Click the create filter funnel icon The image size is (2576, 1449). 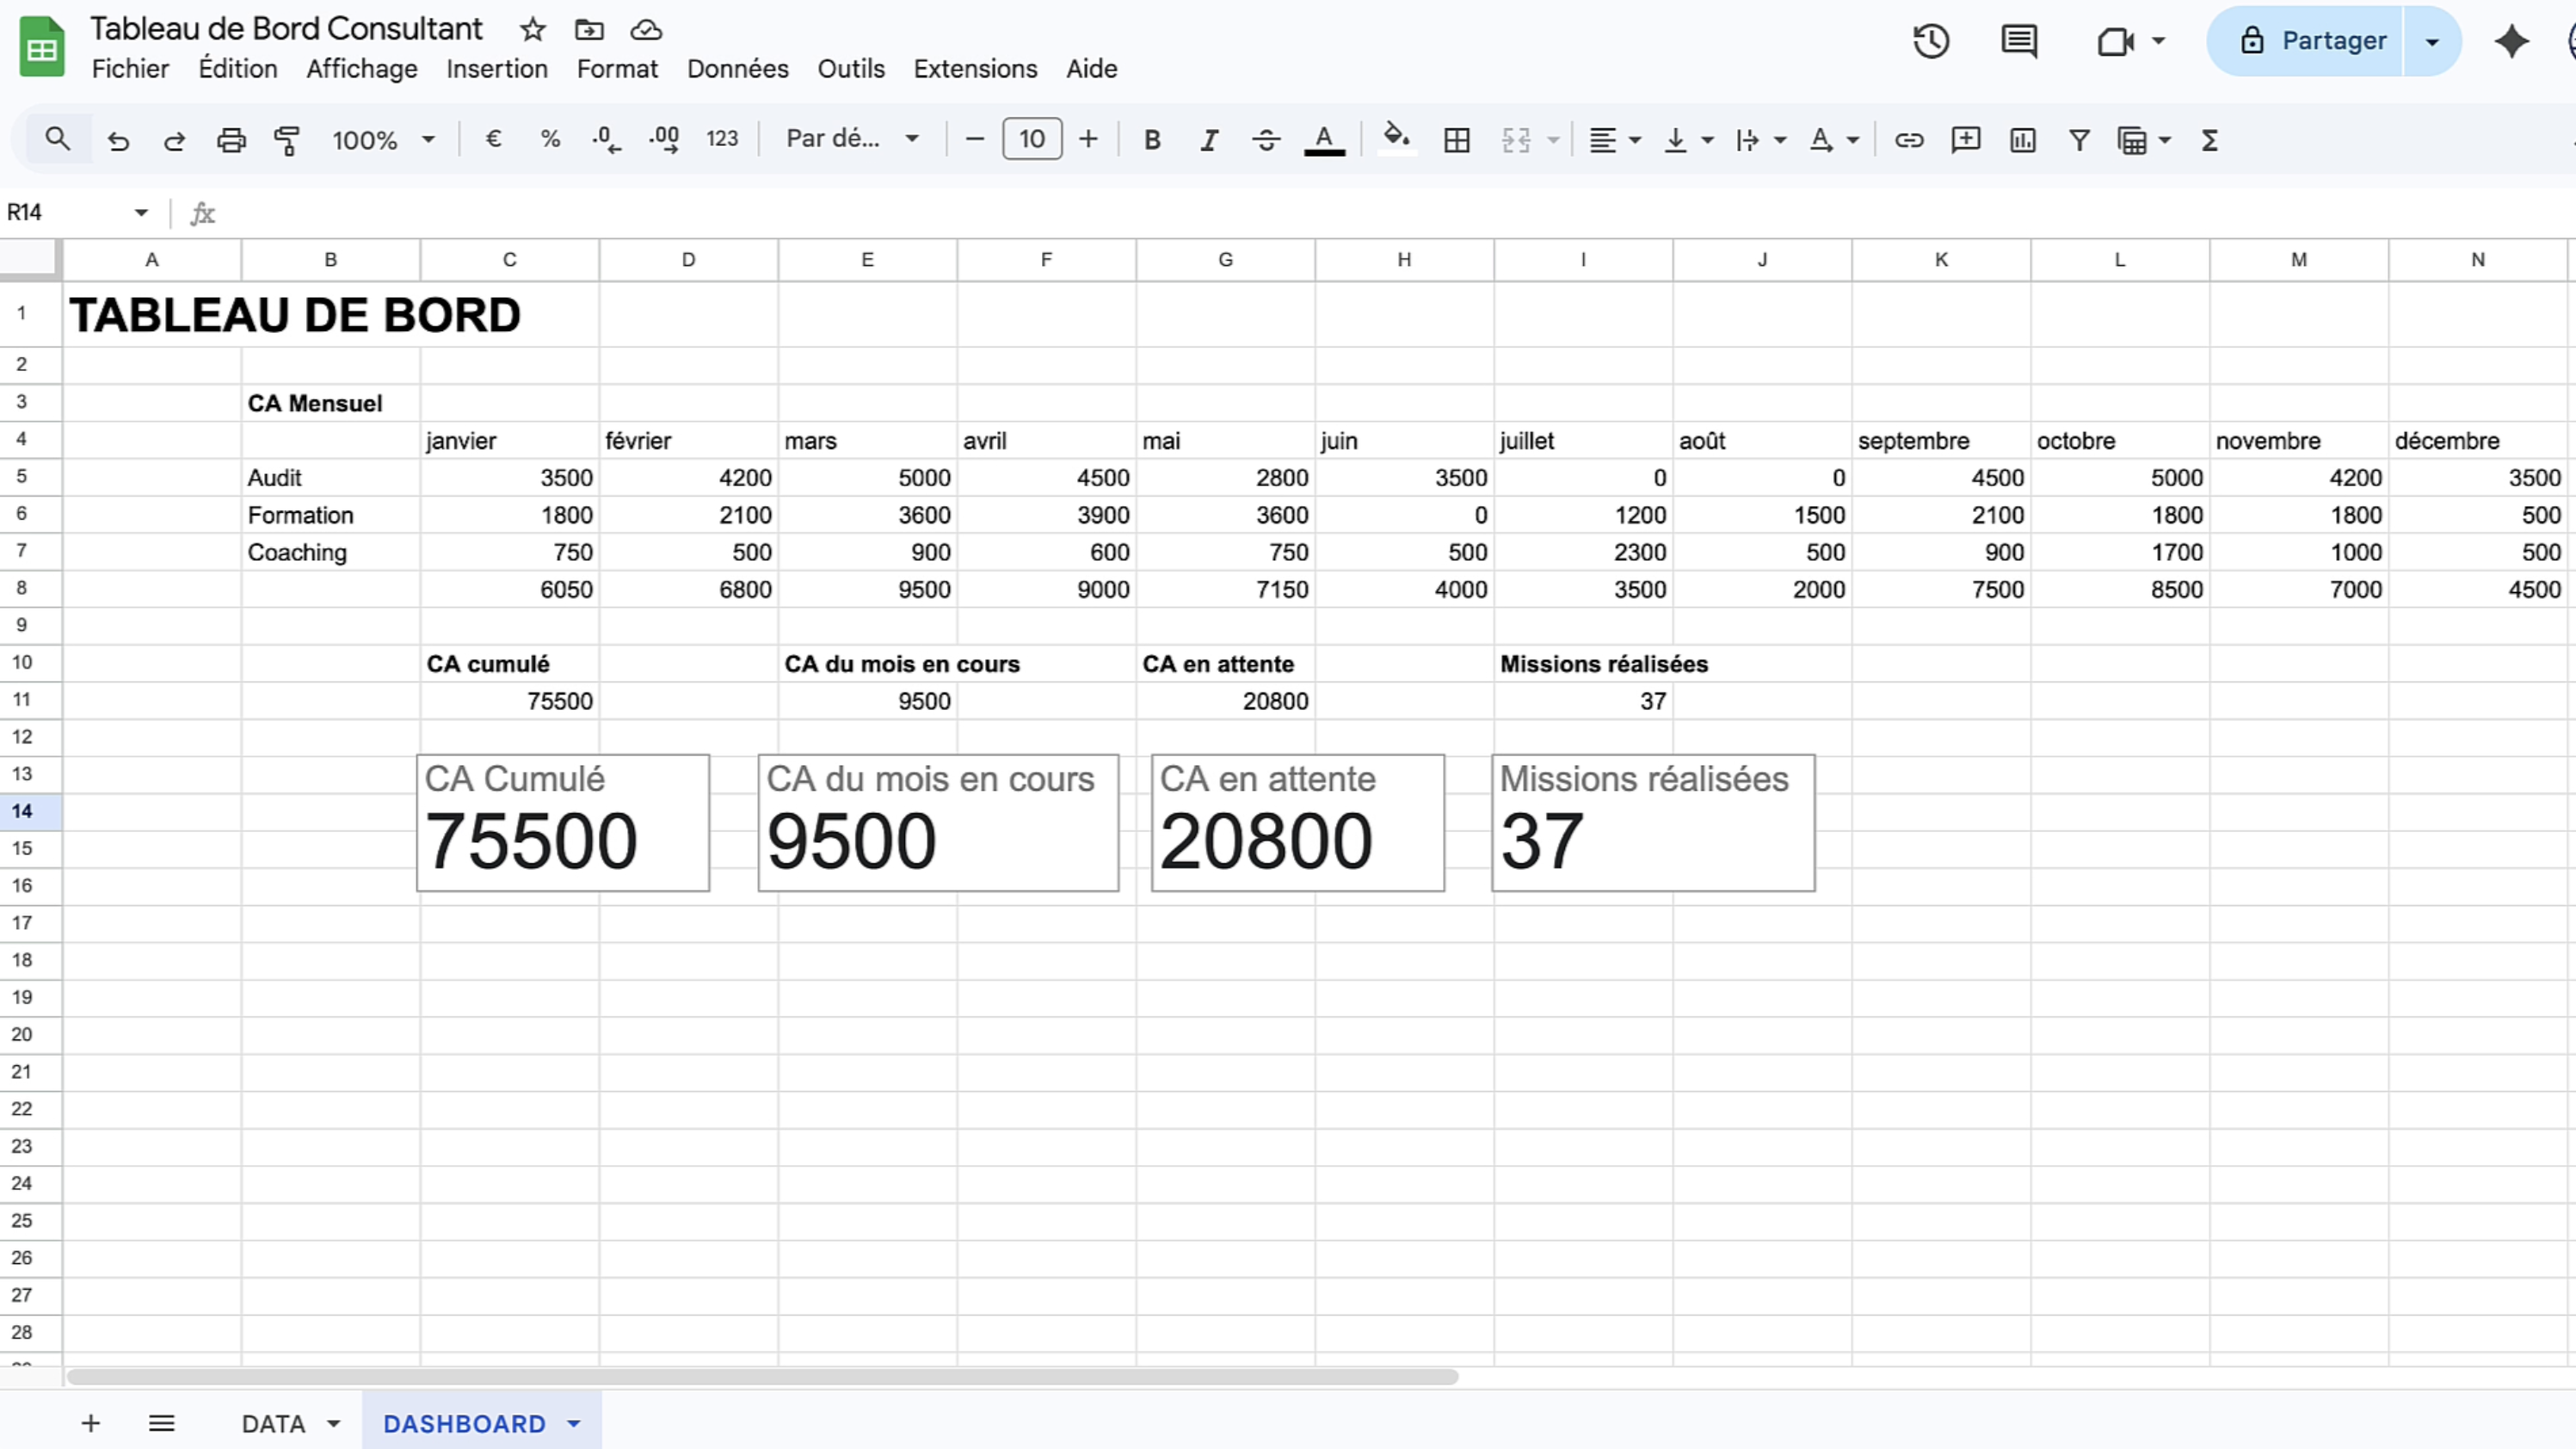click(x=2079, y=140)
